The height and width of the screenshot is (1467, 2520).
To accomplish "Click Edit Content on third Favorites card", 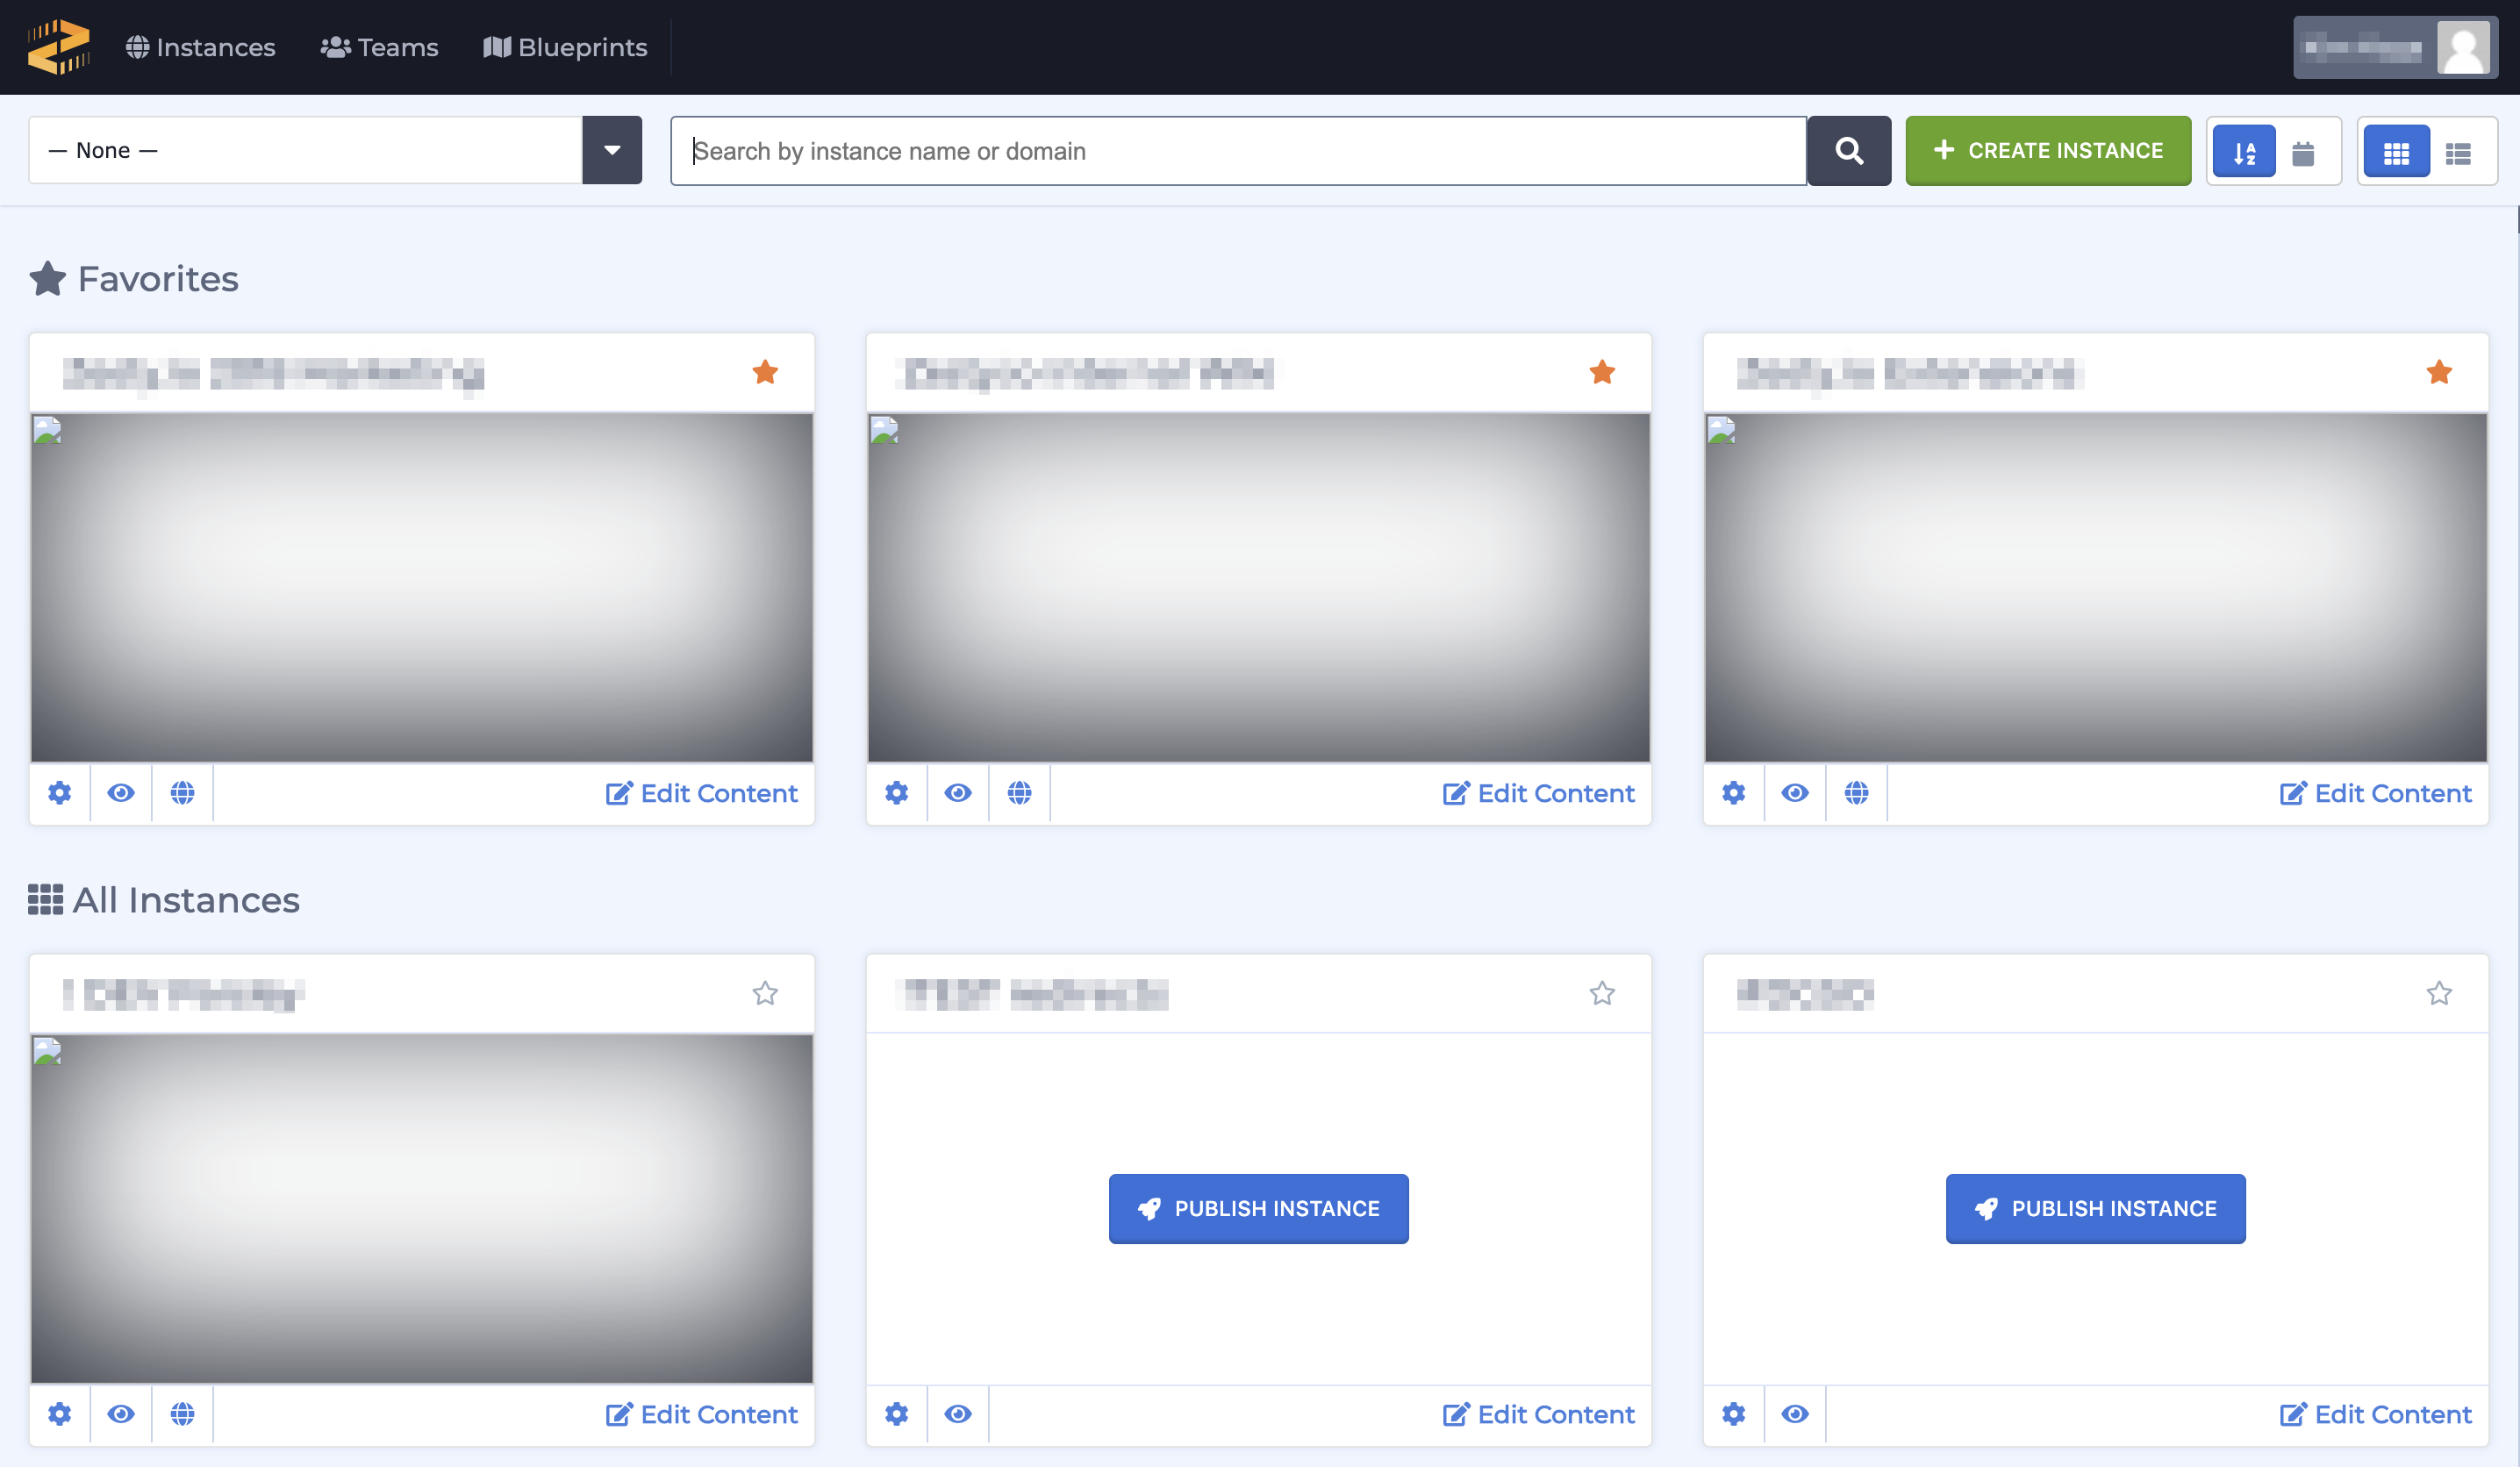I will click(x=2376, y=793).
